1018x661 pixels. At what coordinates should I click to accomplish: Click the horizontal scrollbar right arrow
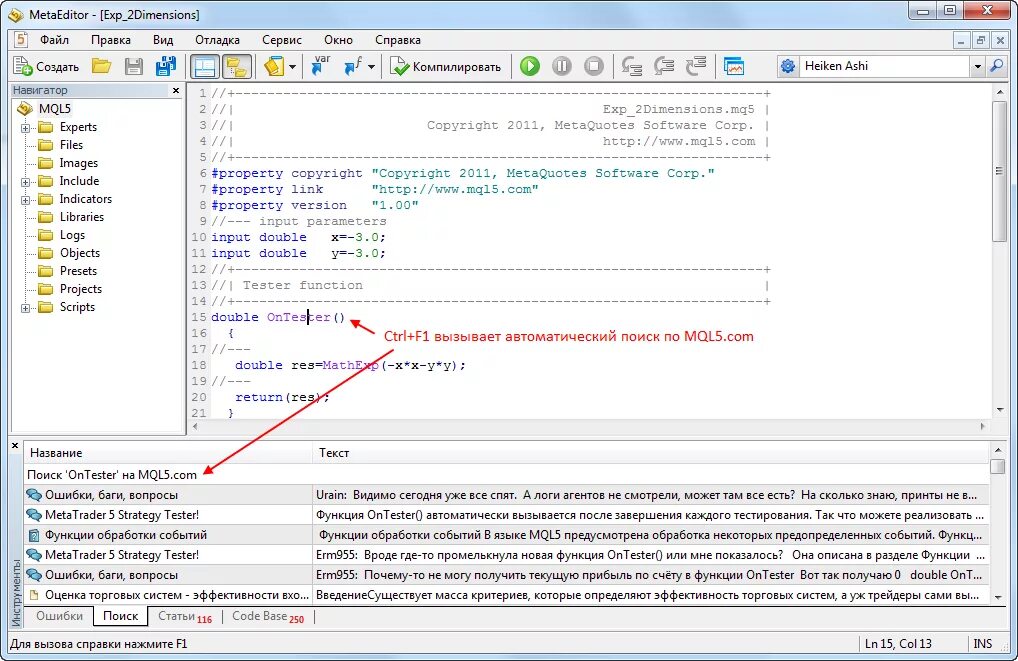click(982, 427)
